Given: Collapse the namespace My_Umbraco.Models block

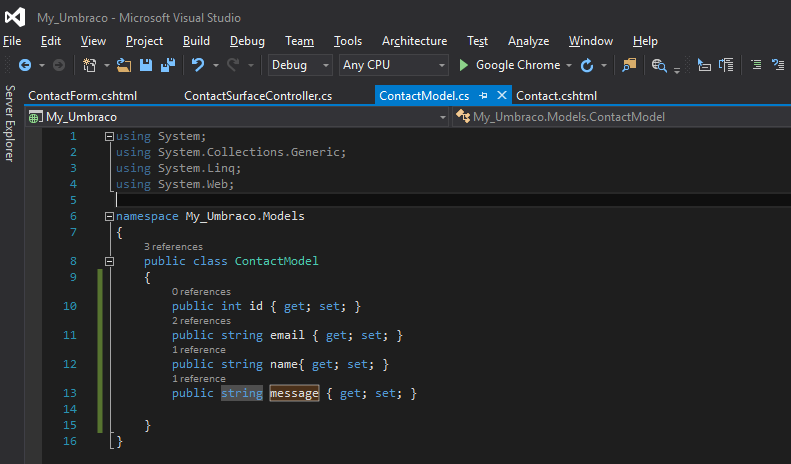Looking at the screenshot, I should [x=109, y=216].
